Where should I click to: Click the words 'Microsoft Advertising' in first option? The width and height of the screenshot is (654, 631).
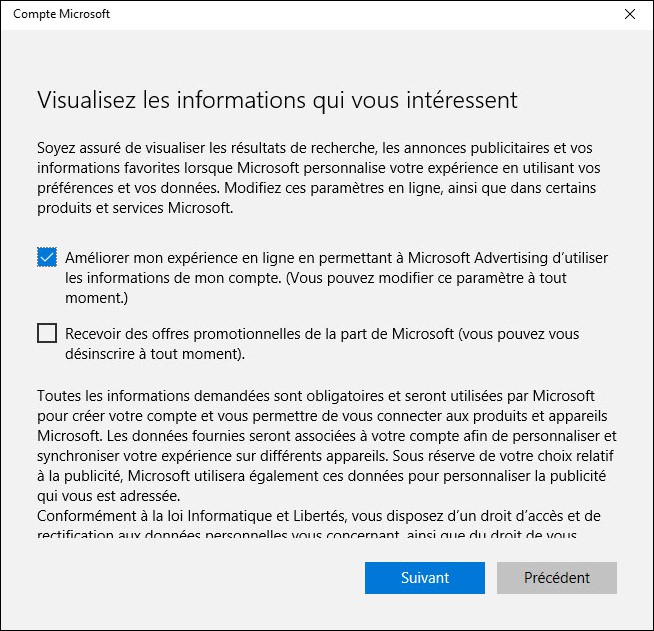468,258
